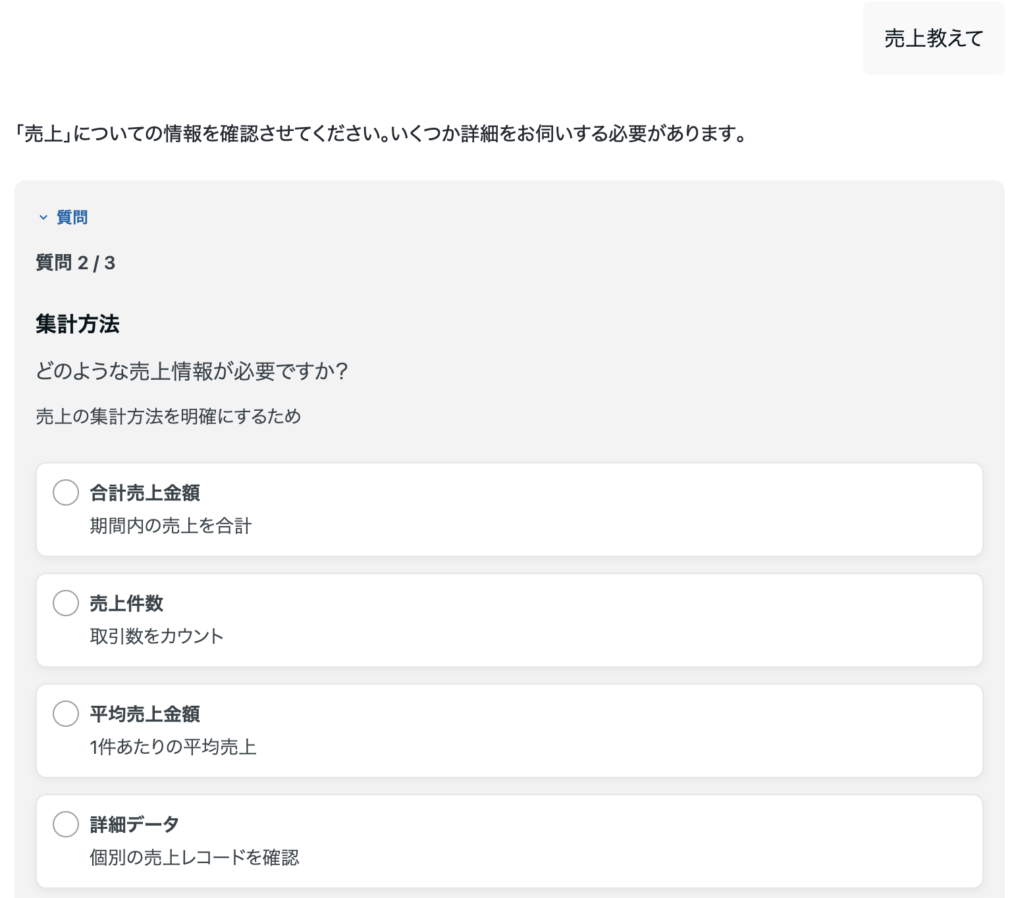Click the chevron icon beside 質問

[x=43, y=217]
